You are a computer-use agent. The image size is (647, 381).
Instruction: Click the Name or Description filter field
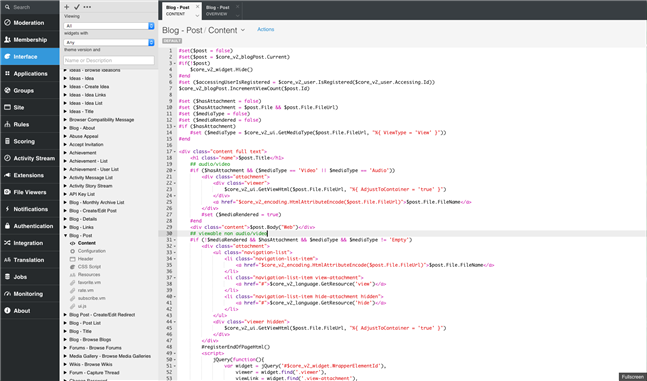pos(109,60)
